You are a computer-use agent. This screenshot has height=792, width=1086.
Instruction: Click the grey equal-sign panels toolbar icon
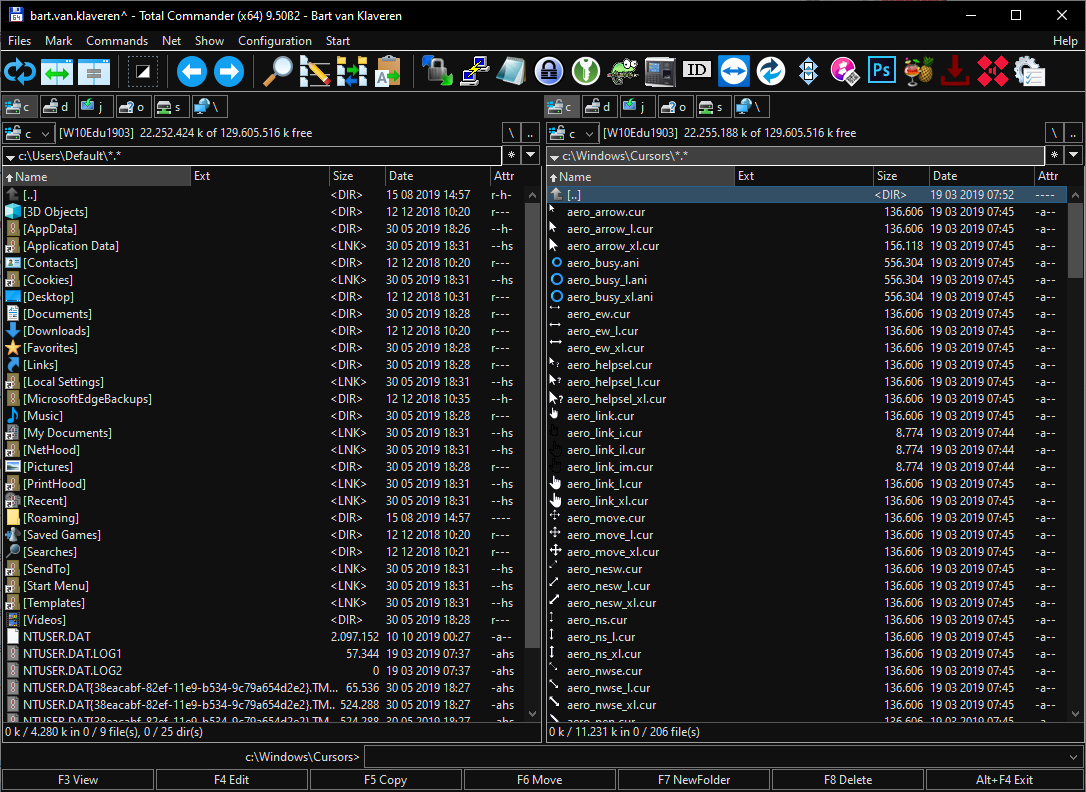tap(94, 71)
